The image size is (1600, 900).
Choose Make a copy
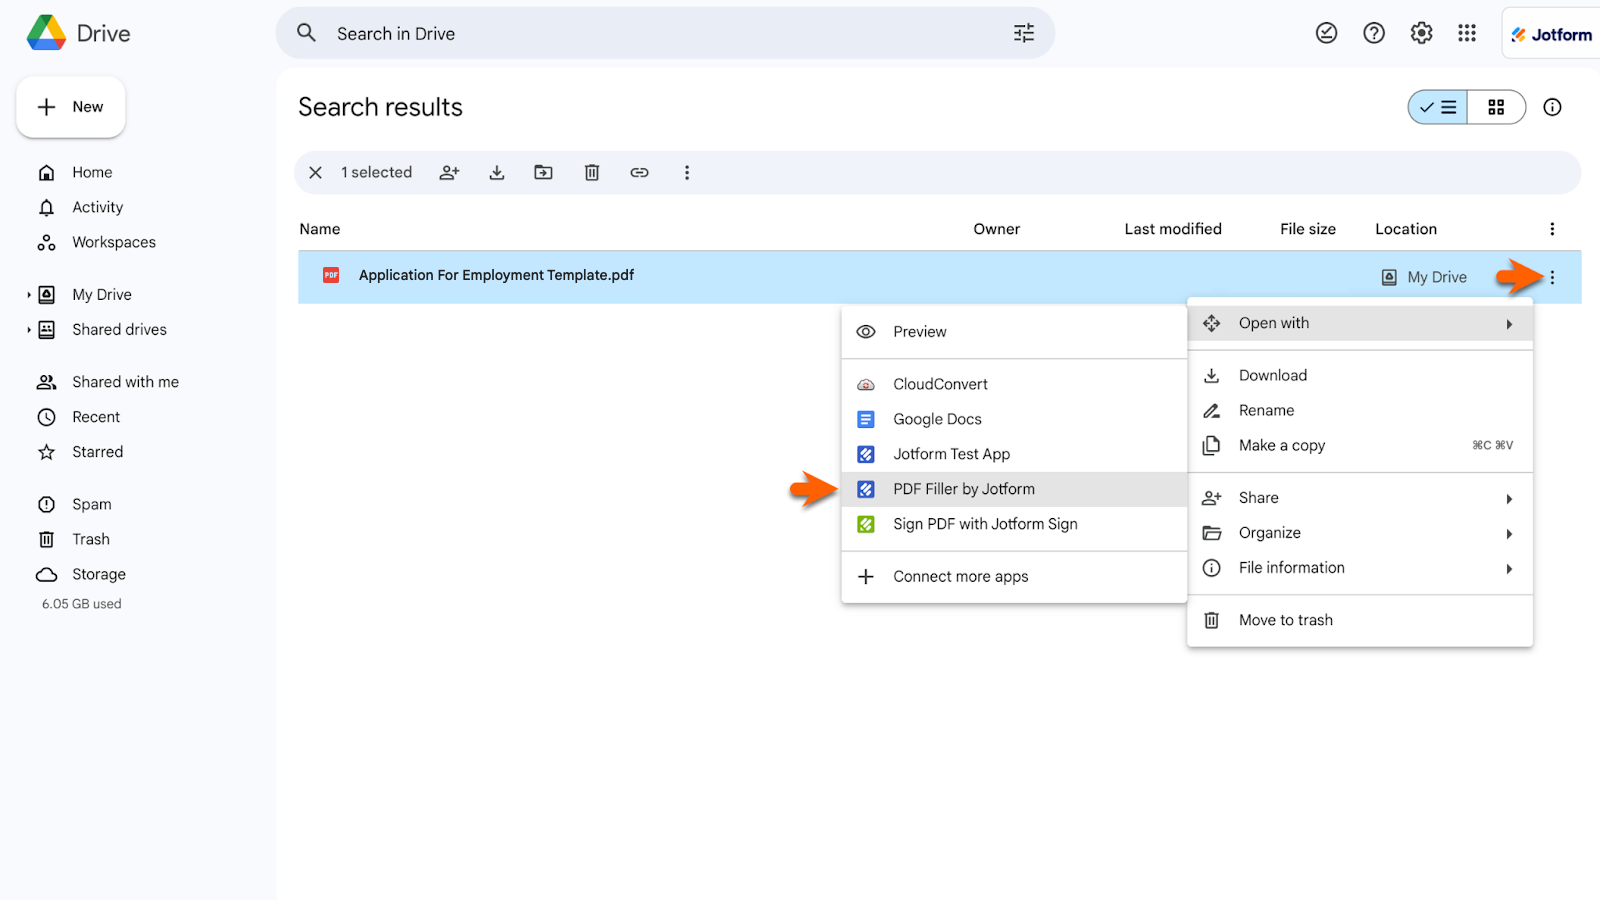[x=1360, y=445]
